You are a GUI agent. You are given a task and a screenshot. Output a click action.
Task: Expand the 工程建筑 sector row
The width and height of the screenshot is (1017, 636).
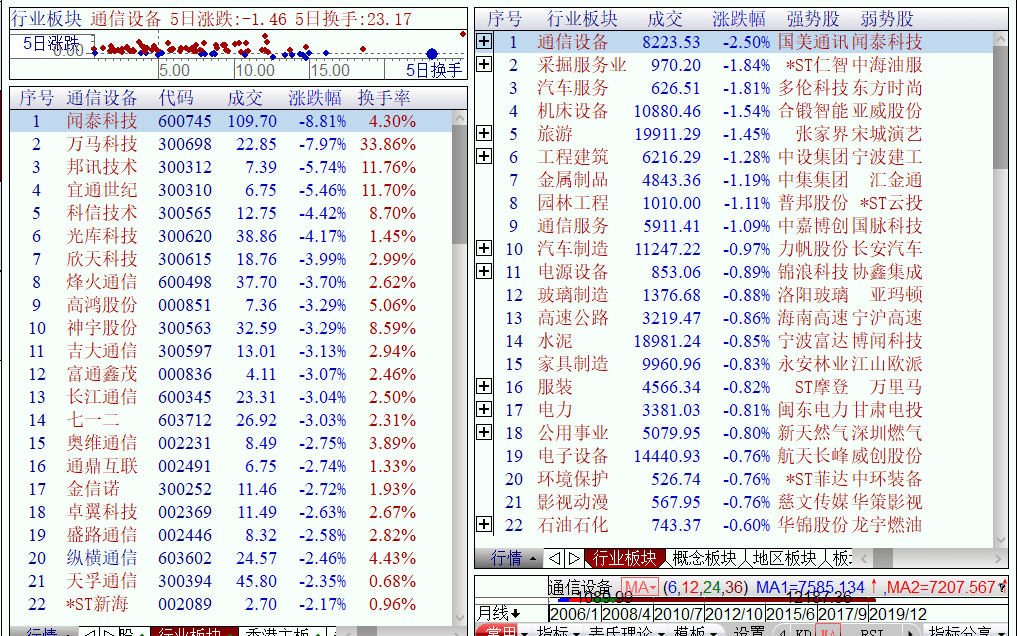[x=484, y=156]
